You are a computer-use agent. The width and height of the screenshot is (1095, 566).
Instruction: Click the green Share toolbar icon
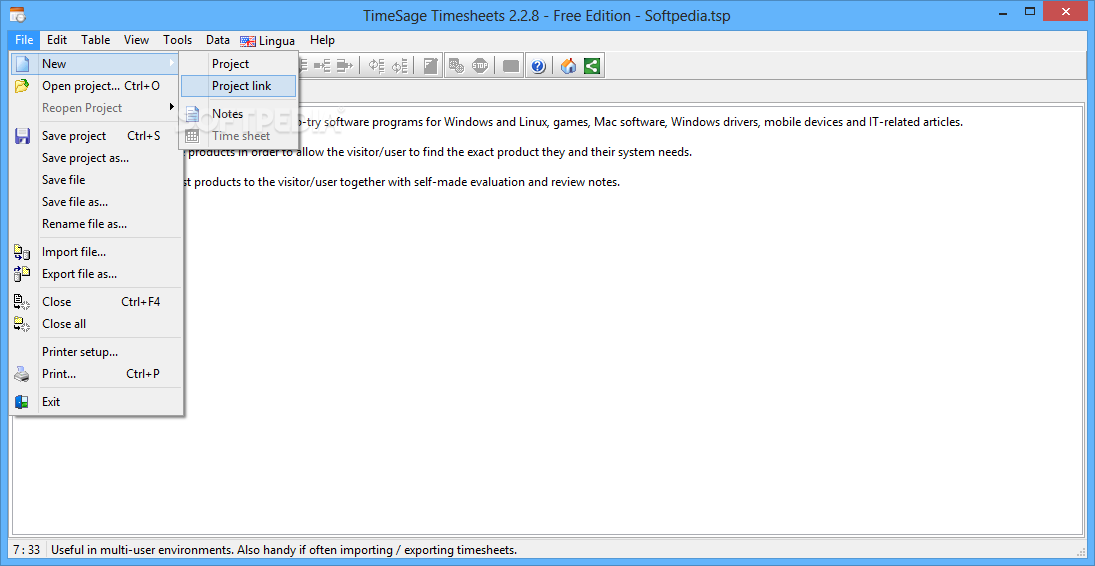pyautogui.click(x=592, y=66)
